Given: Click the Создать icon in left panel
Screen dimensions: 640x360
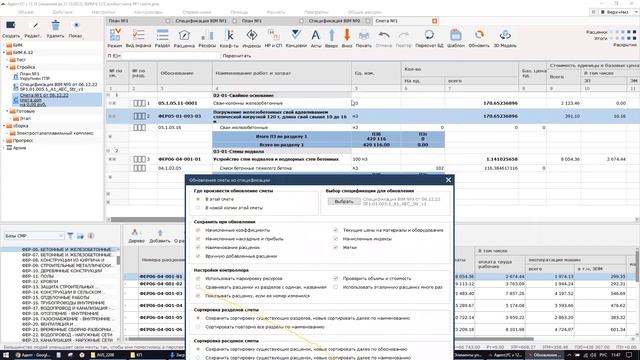Looking at the screenshot, I should 11,26.
